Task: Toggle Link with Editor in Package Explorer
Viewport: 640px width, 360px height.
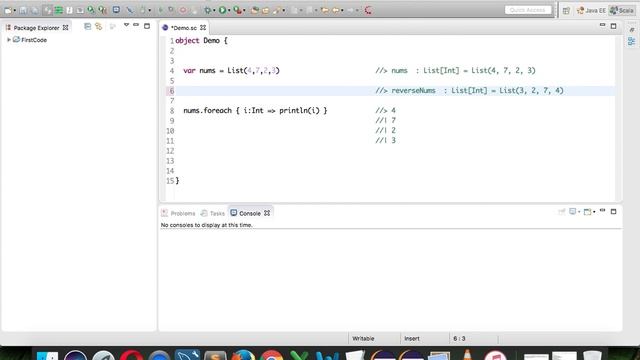Action: pyautogui.click(x=99, y=27)
